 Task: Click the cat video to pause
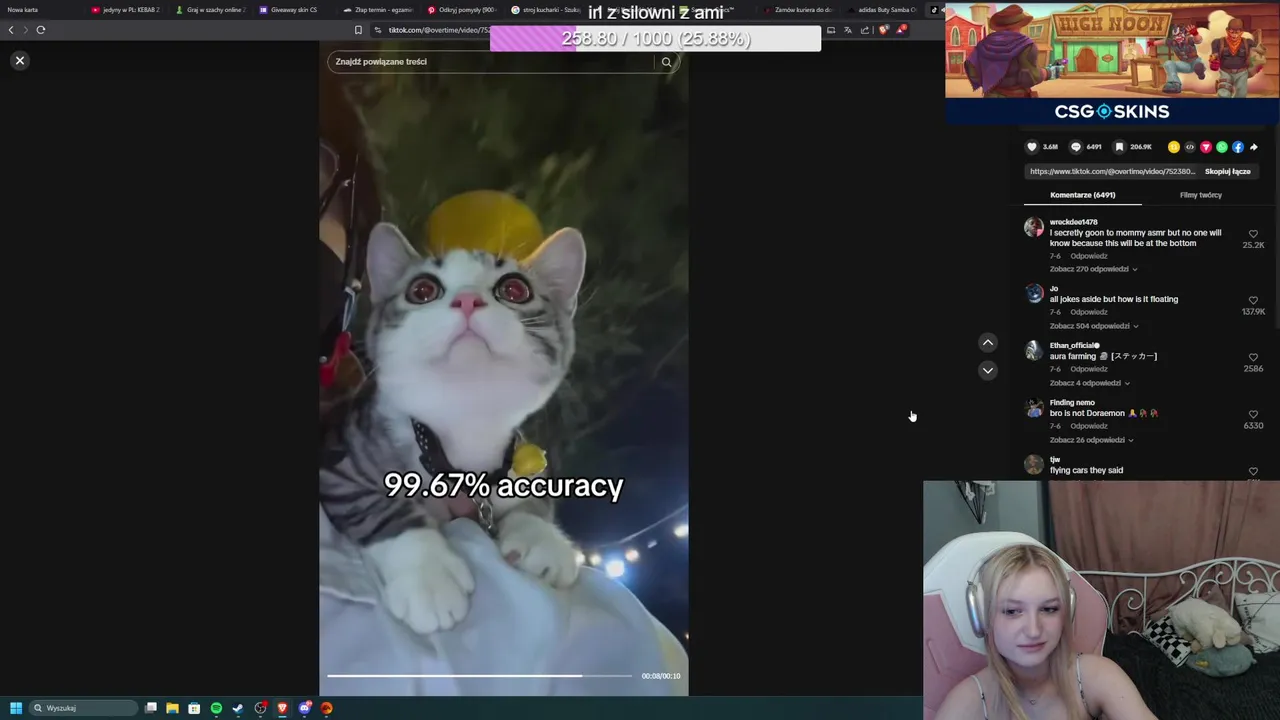503,368
